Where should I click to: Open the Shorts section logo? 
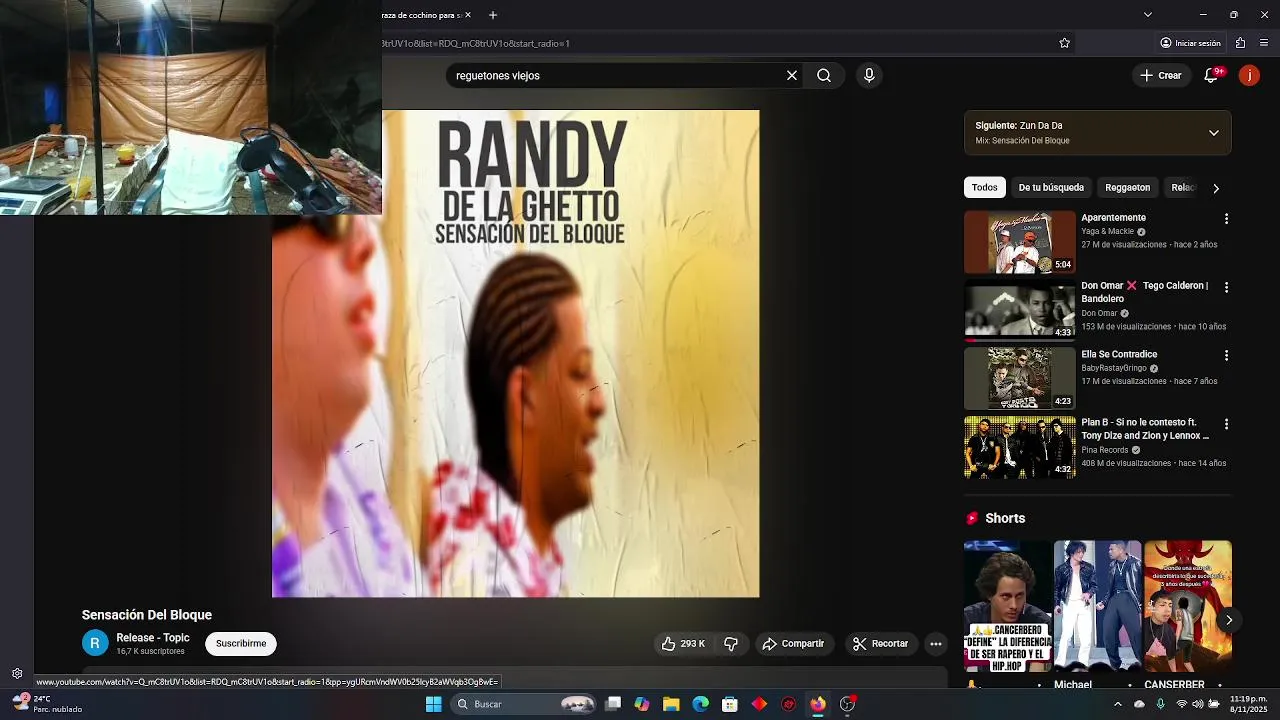[x=972, y=518]
